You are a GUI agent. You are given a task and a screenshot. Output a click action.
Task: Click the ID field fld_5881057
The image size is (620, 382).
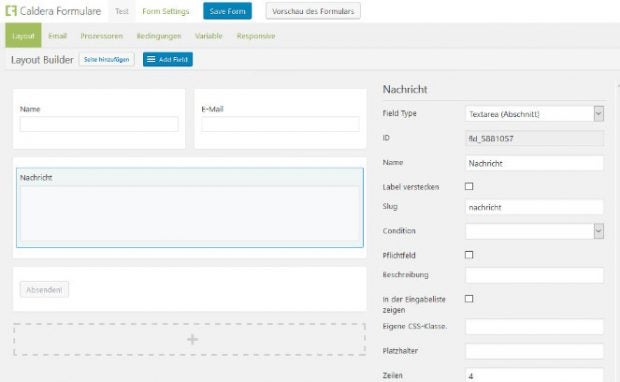coord(534,138)
